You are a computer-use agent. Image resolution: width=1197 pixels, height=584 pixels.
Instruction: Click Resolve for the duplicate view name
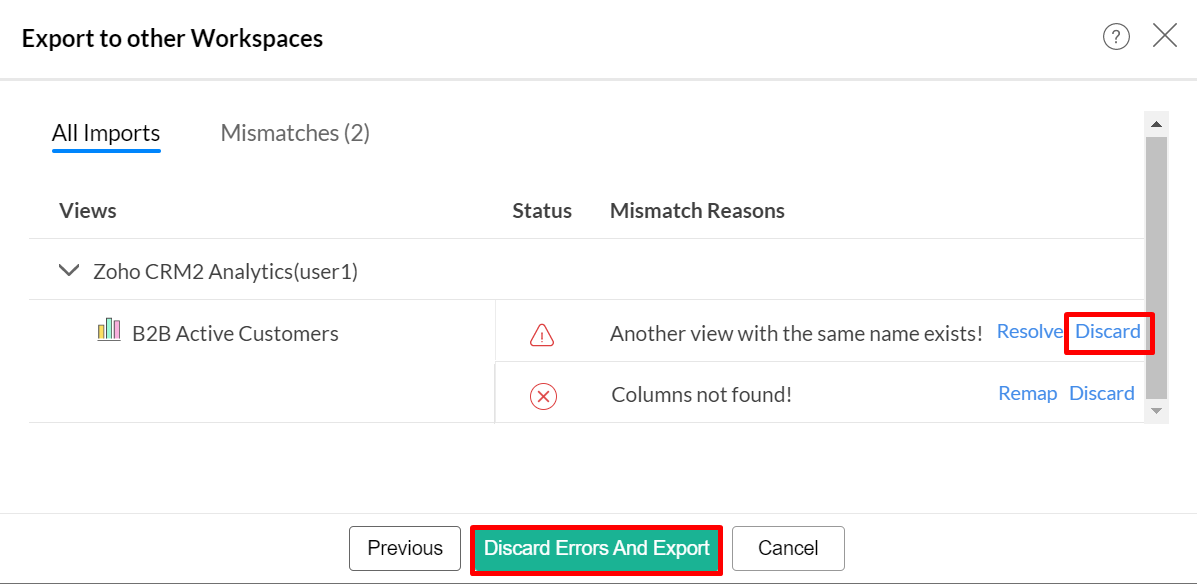1029,332
